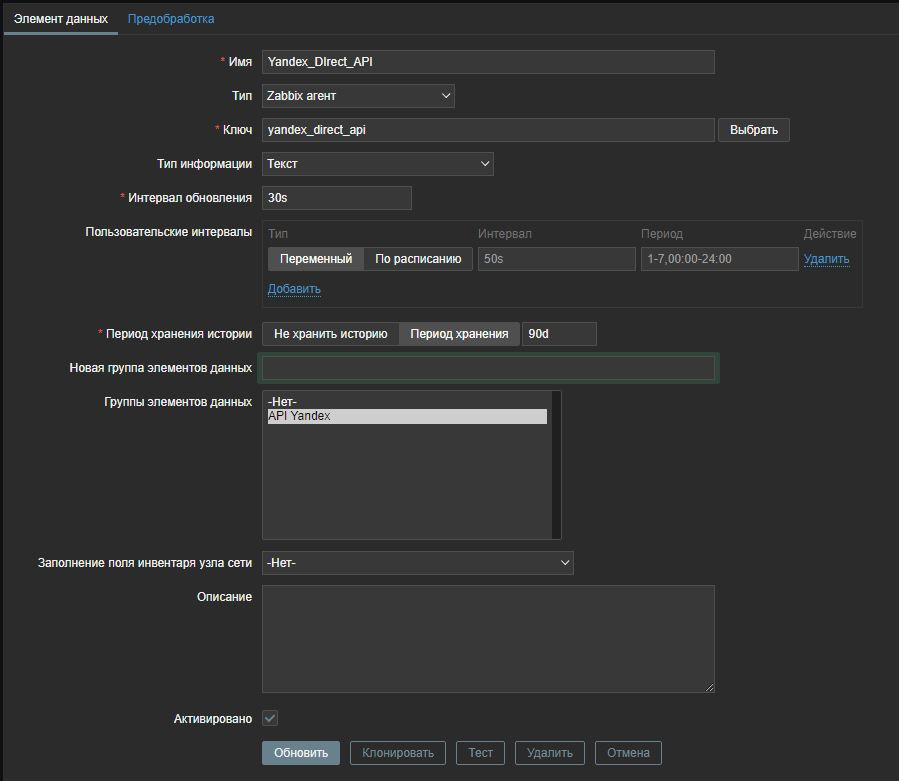This screenshot has height=781, width=899.
Task: Open the Элемент данных tab
Action: point(60,19)
